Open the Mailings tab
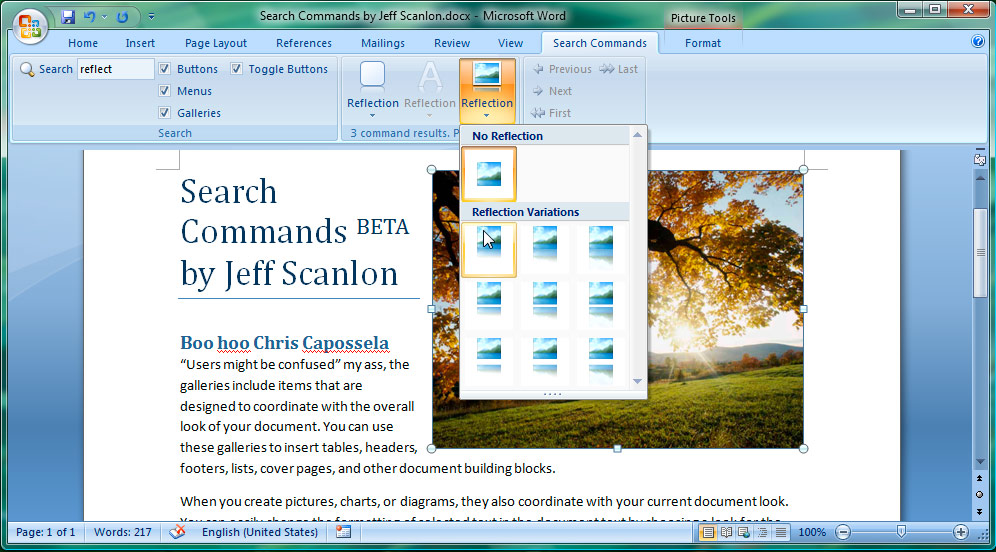Viewport: 996px width, 552px height. 382,43
